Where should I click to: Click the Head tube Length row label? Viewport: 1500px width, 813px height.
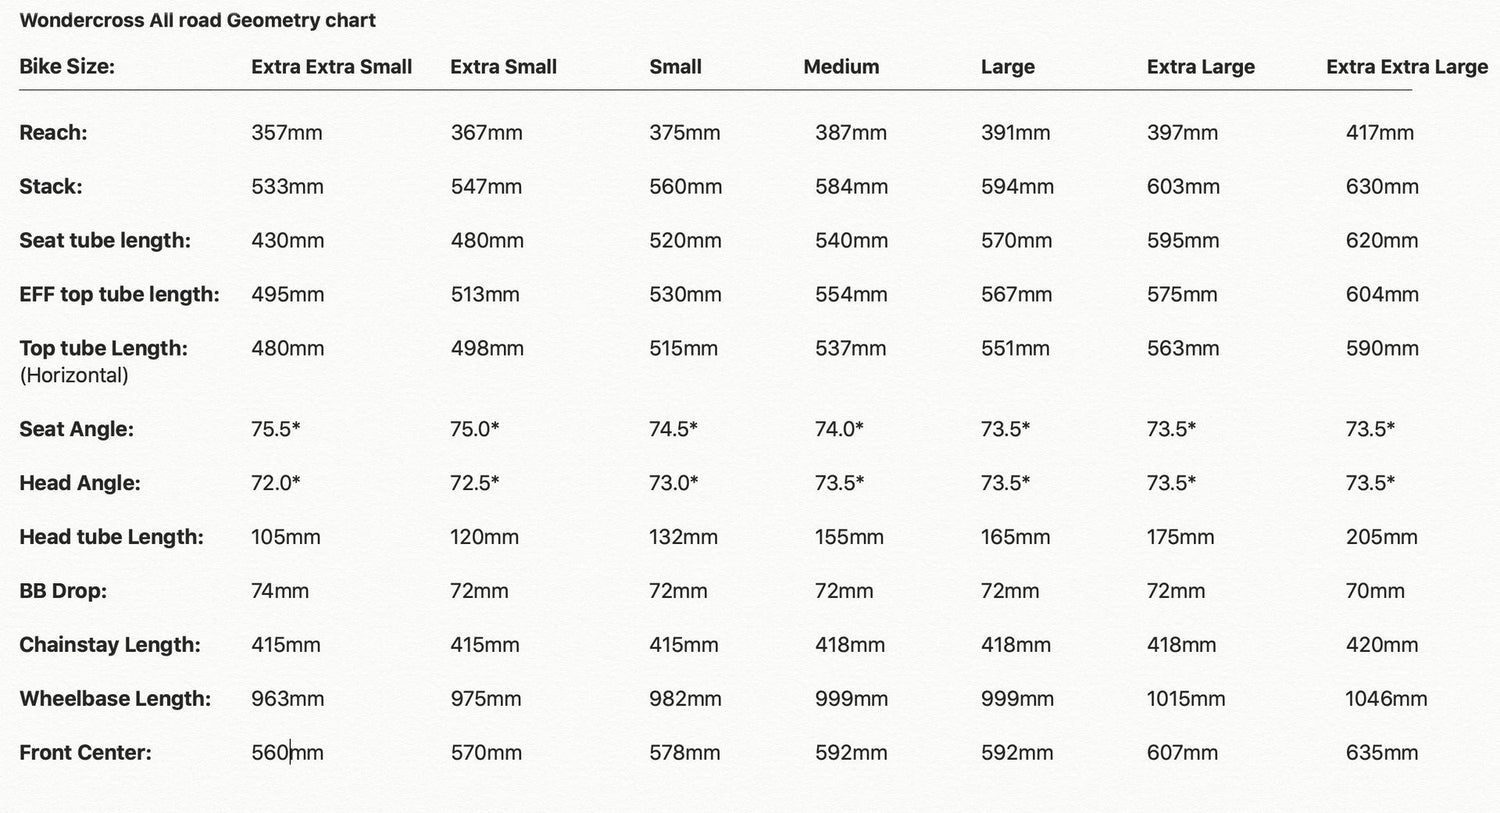[111, 537]
